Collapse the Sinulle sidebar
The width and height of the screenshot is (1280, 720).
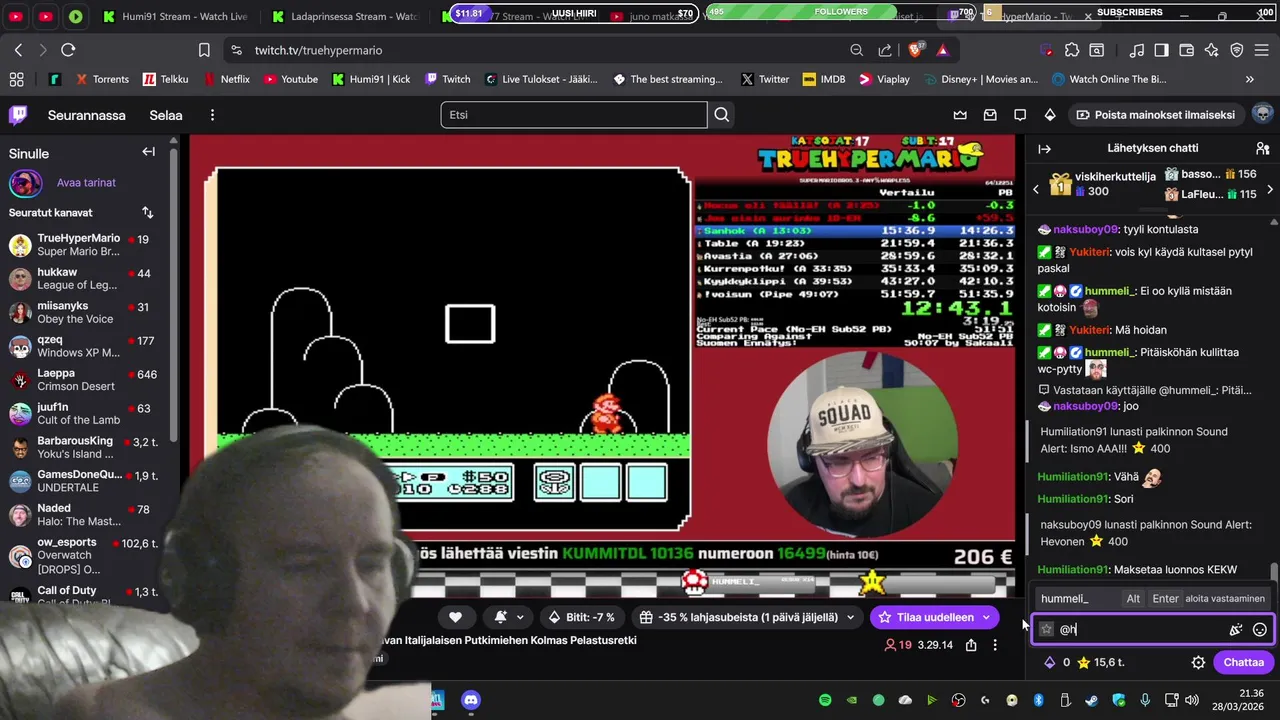tap(148, 152)
